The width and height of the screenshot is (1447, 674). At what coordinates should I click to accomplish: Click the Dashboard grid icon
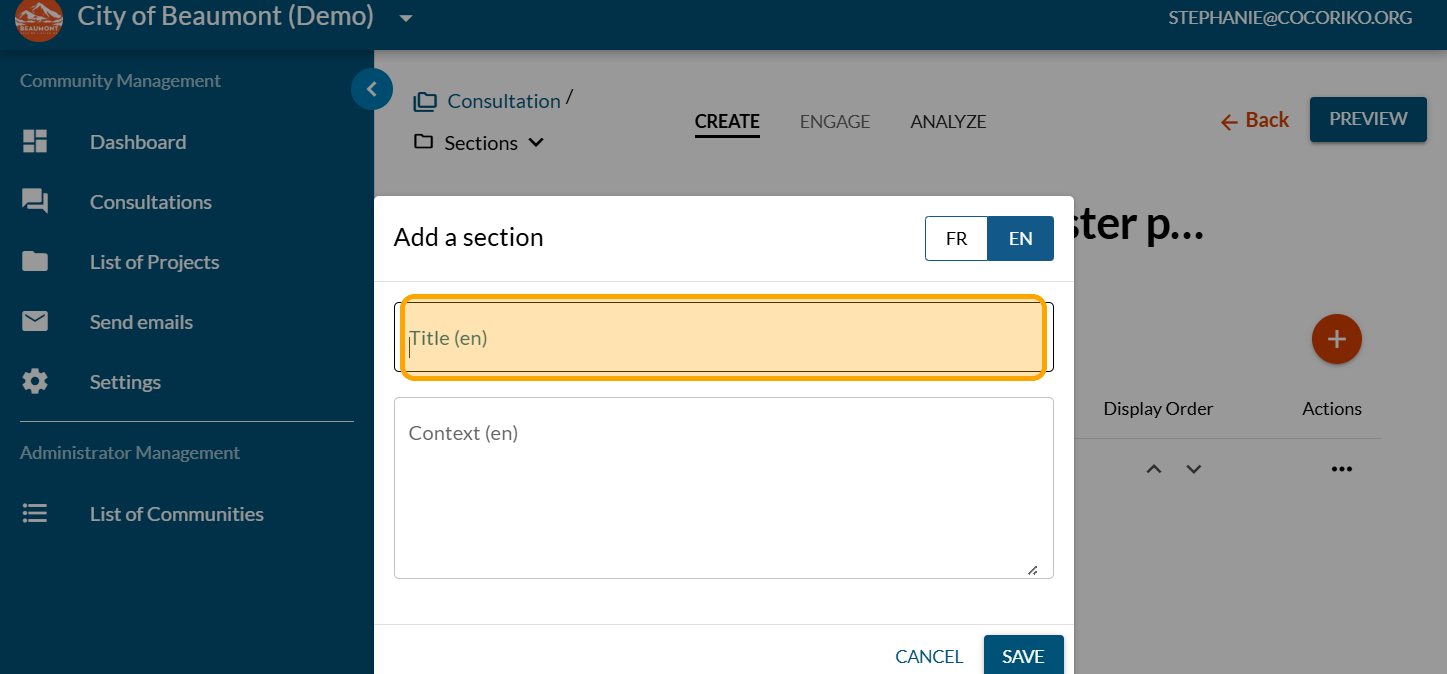(x=35, y=142)
